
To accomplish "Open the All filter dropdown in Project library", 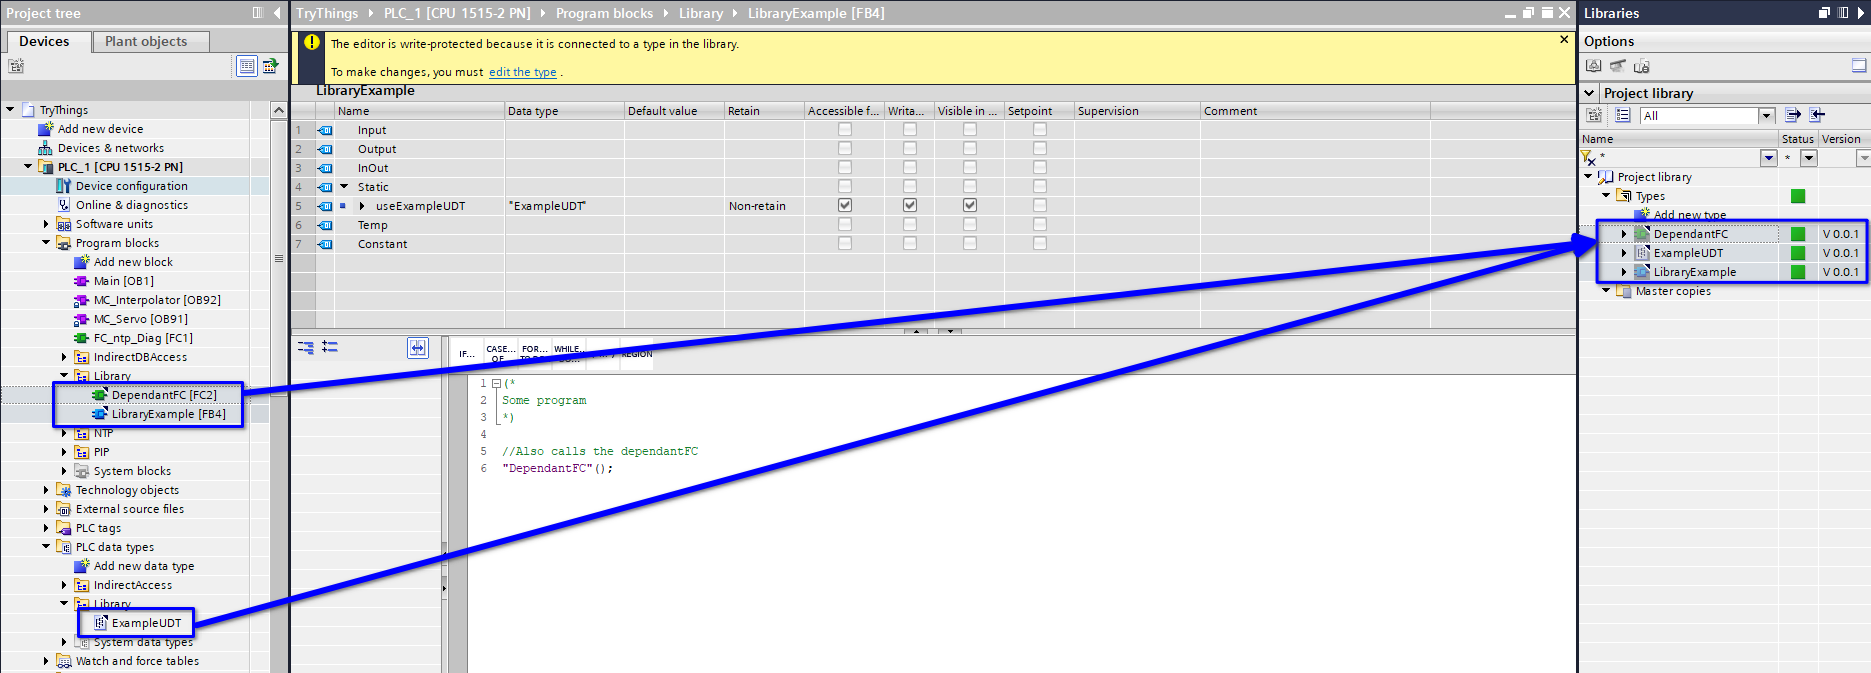I will pyautogui.click(x=1766, y=116).
